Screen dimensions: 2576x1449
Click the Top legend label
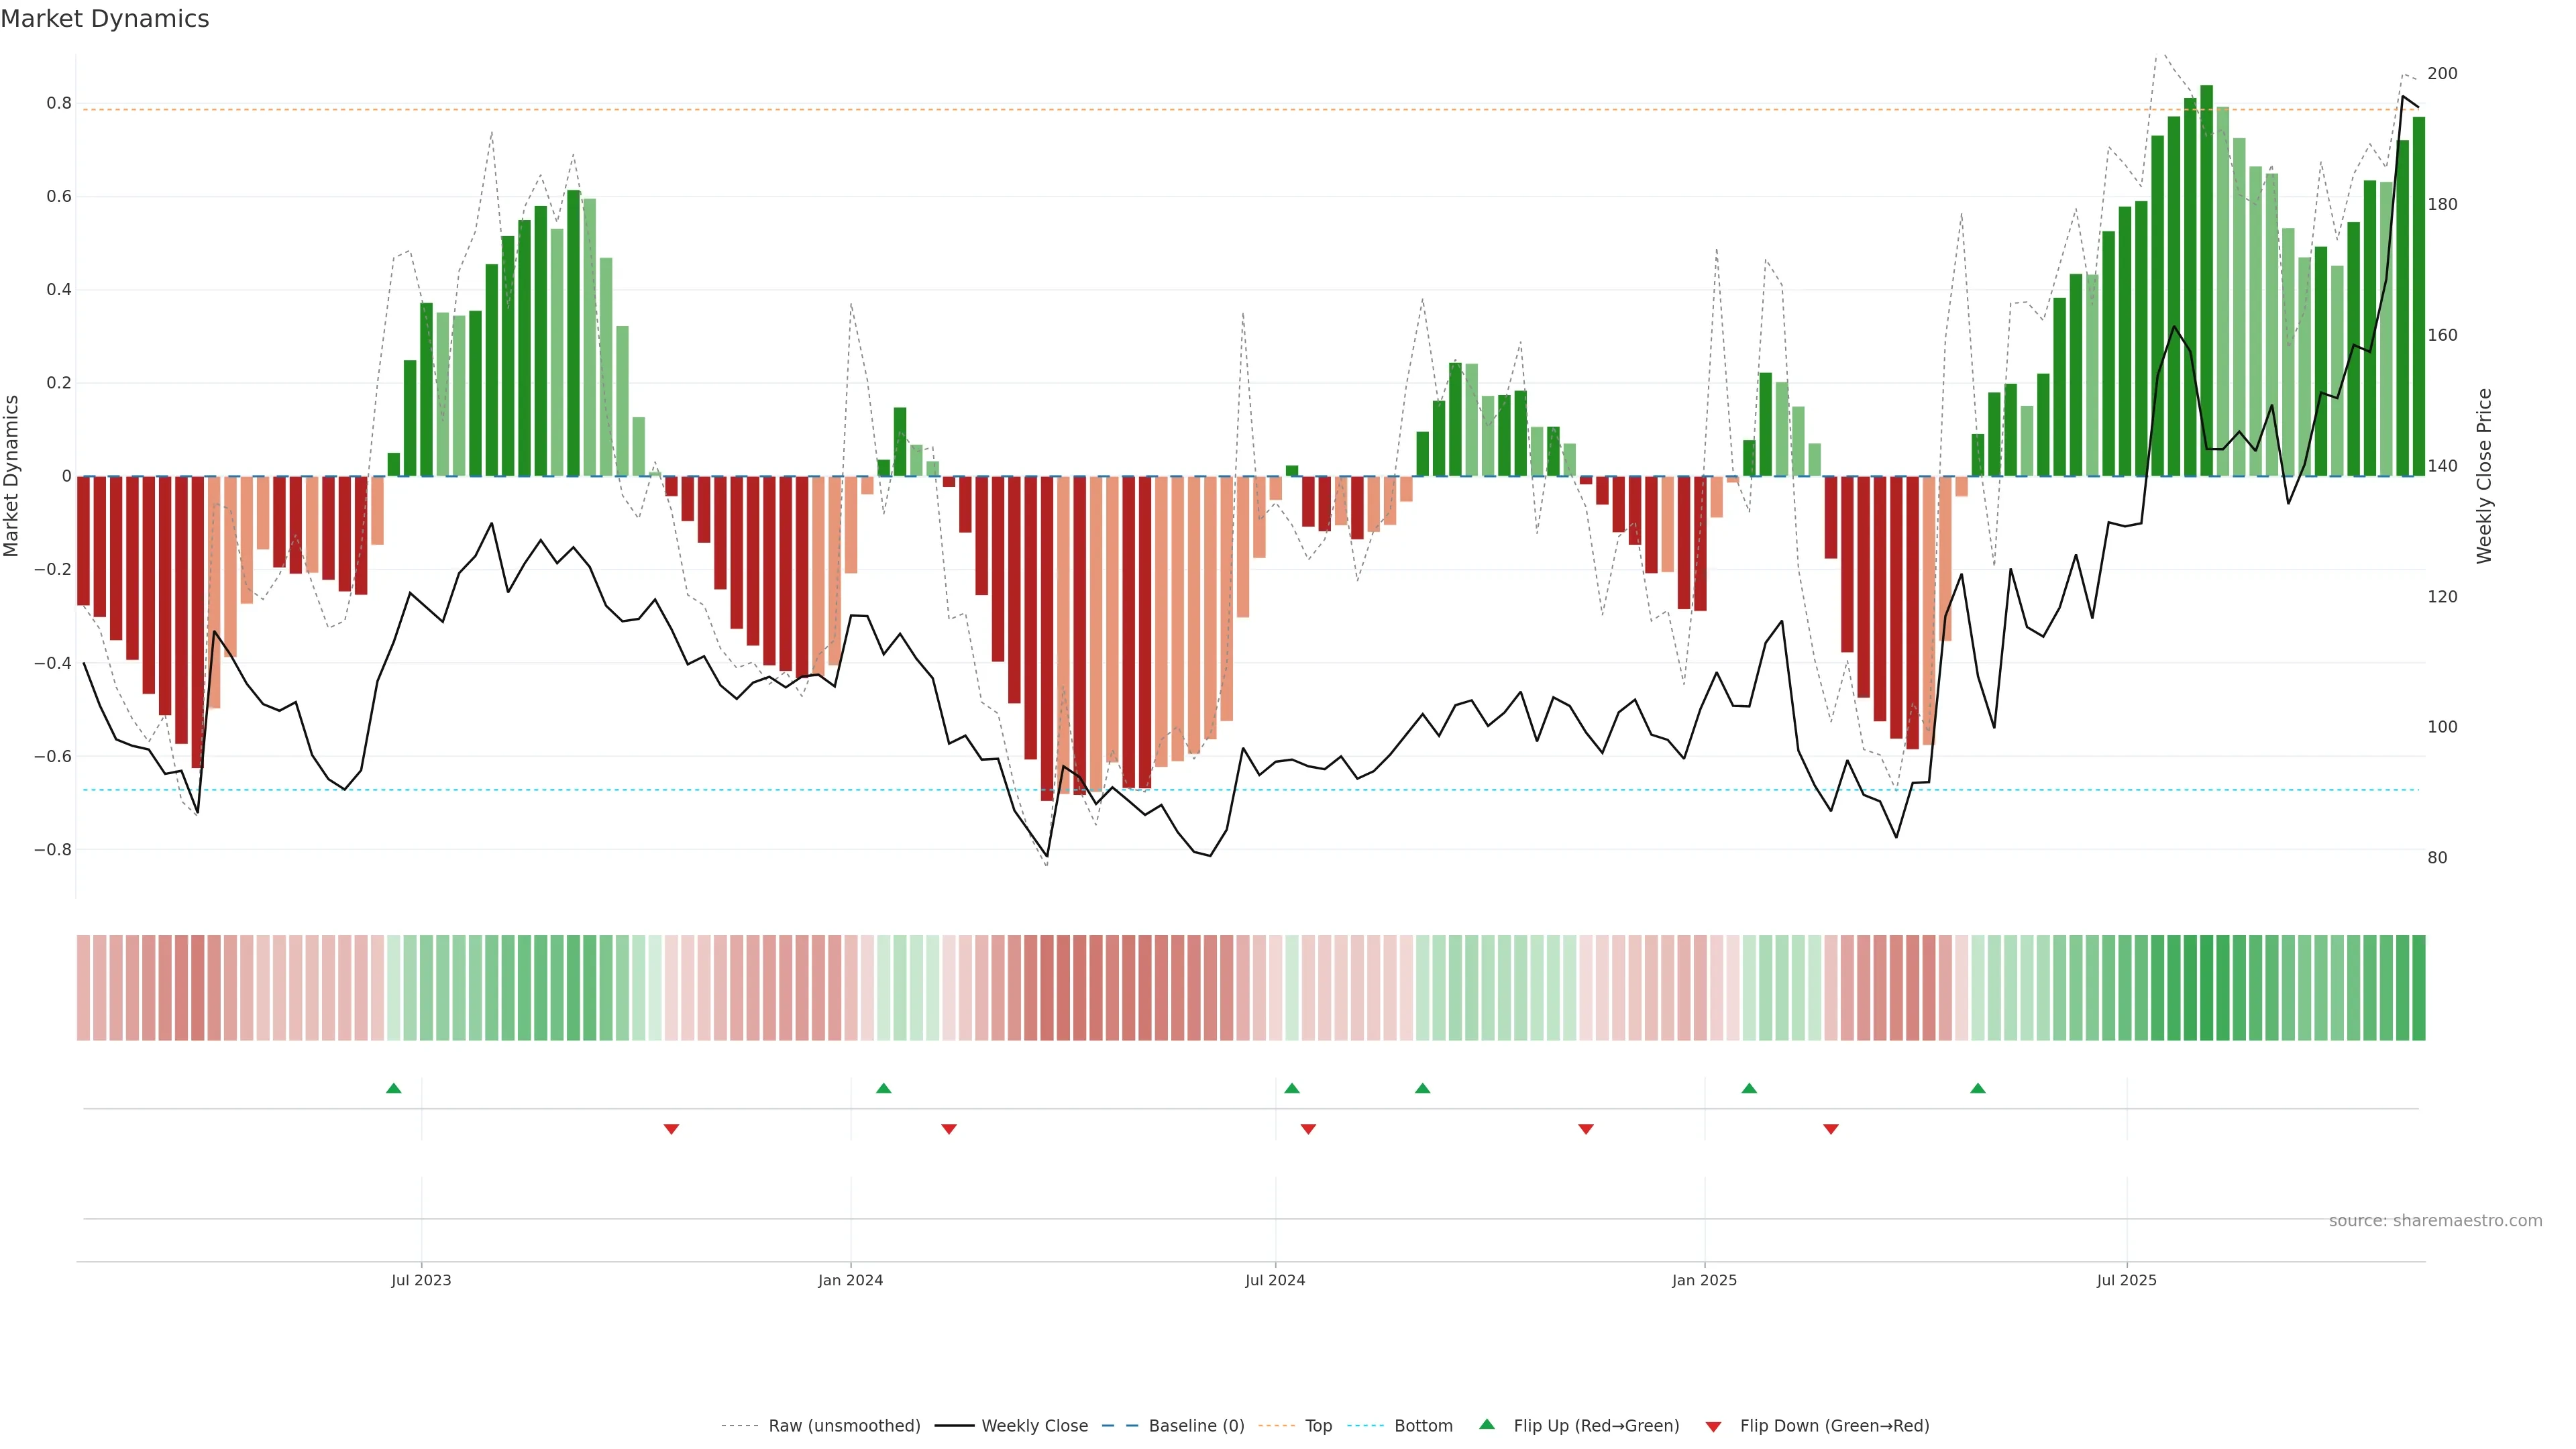tap(1318, 1425)
